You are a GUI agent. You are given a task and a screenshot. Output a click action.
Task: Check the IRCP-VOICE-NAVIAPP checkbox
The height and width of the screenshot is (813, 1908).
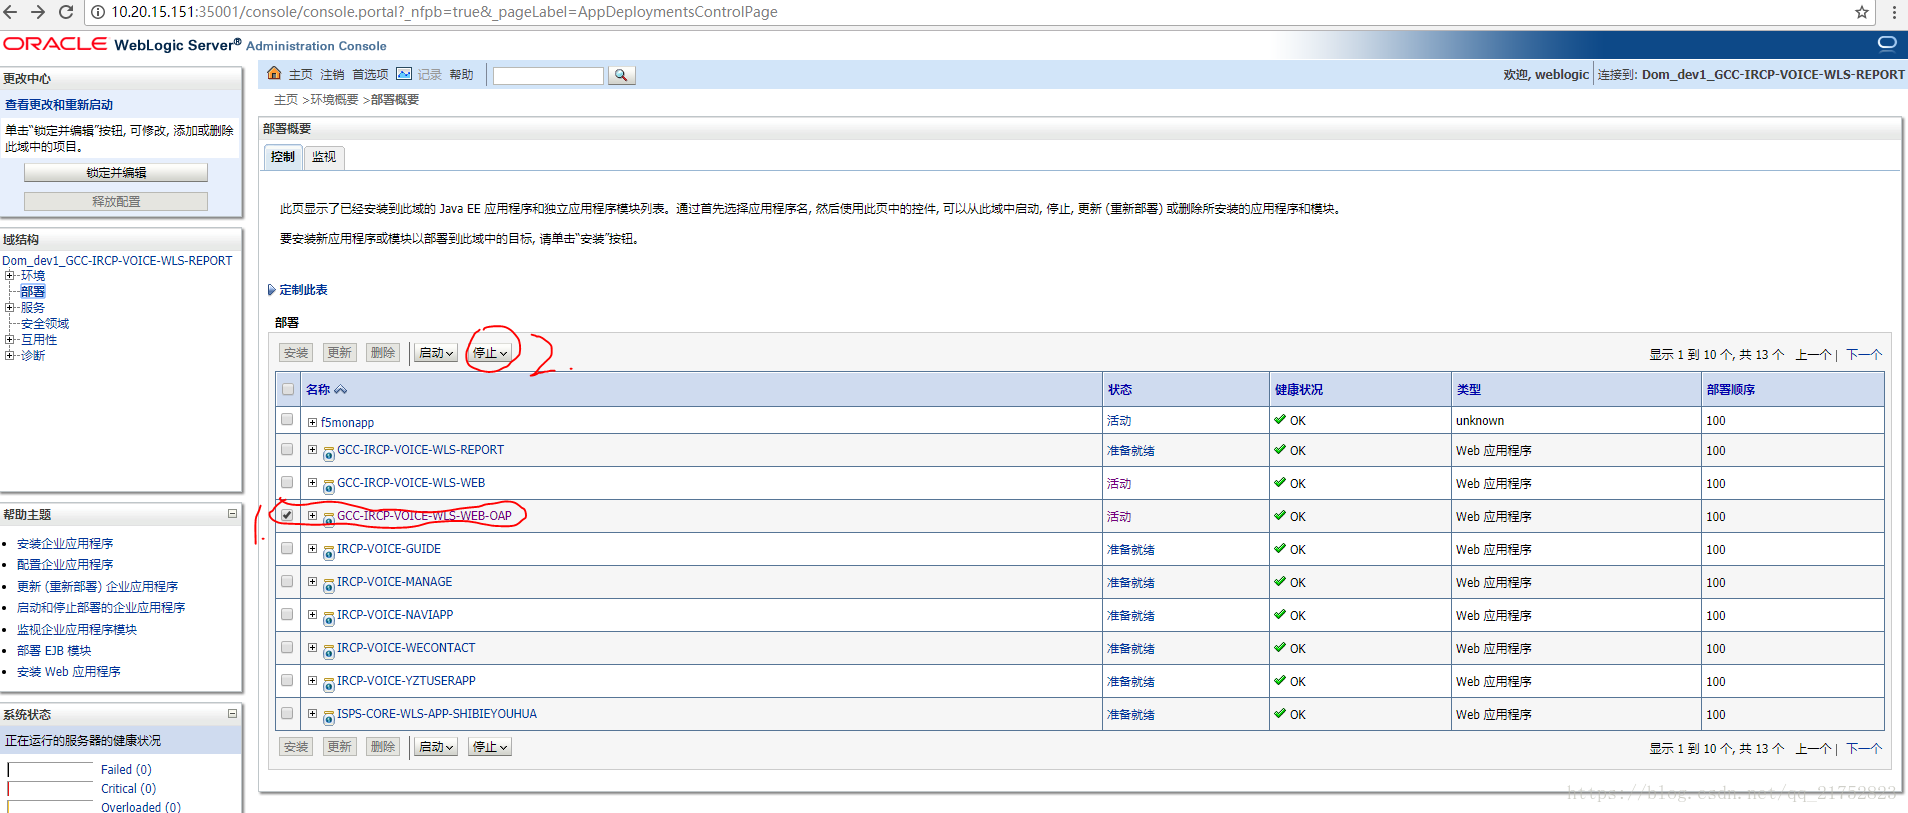[287, 614]
